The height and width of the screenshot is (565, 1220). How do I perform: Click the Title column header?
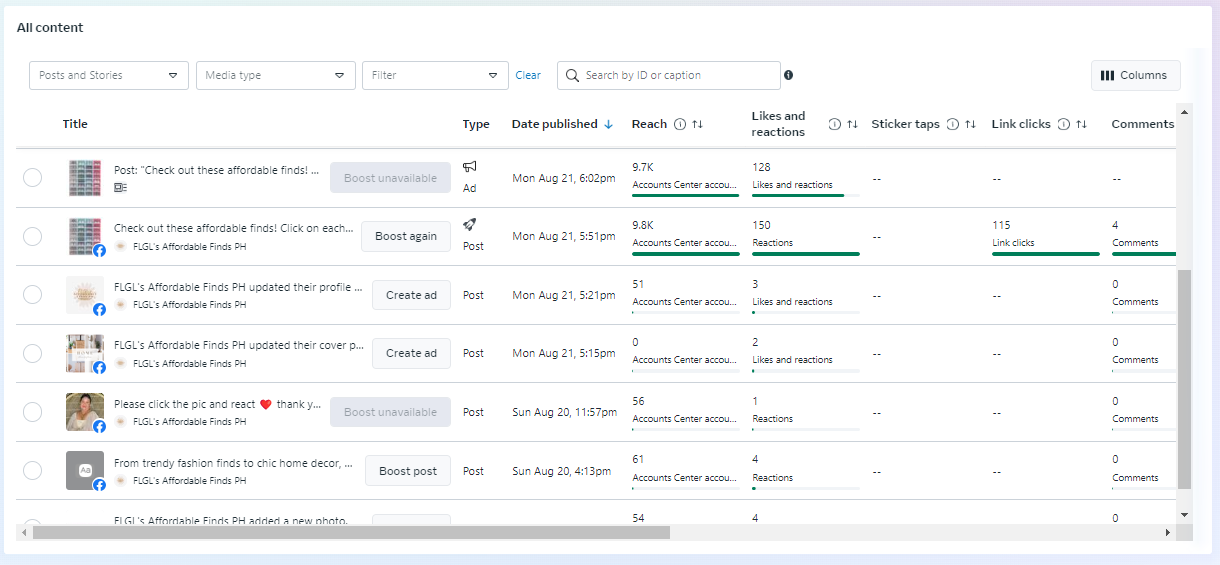75,124
